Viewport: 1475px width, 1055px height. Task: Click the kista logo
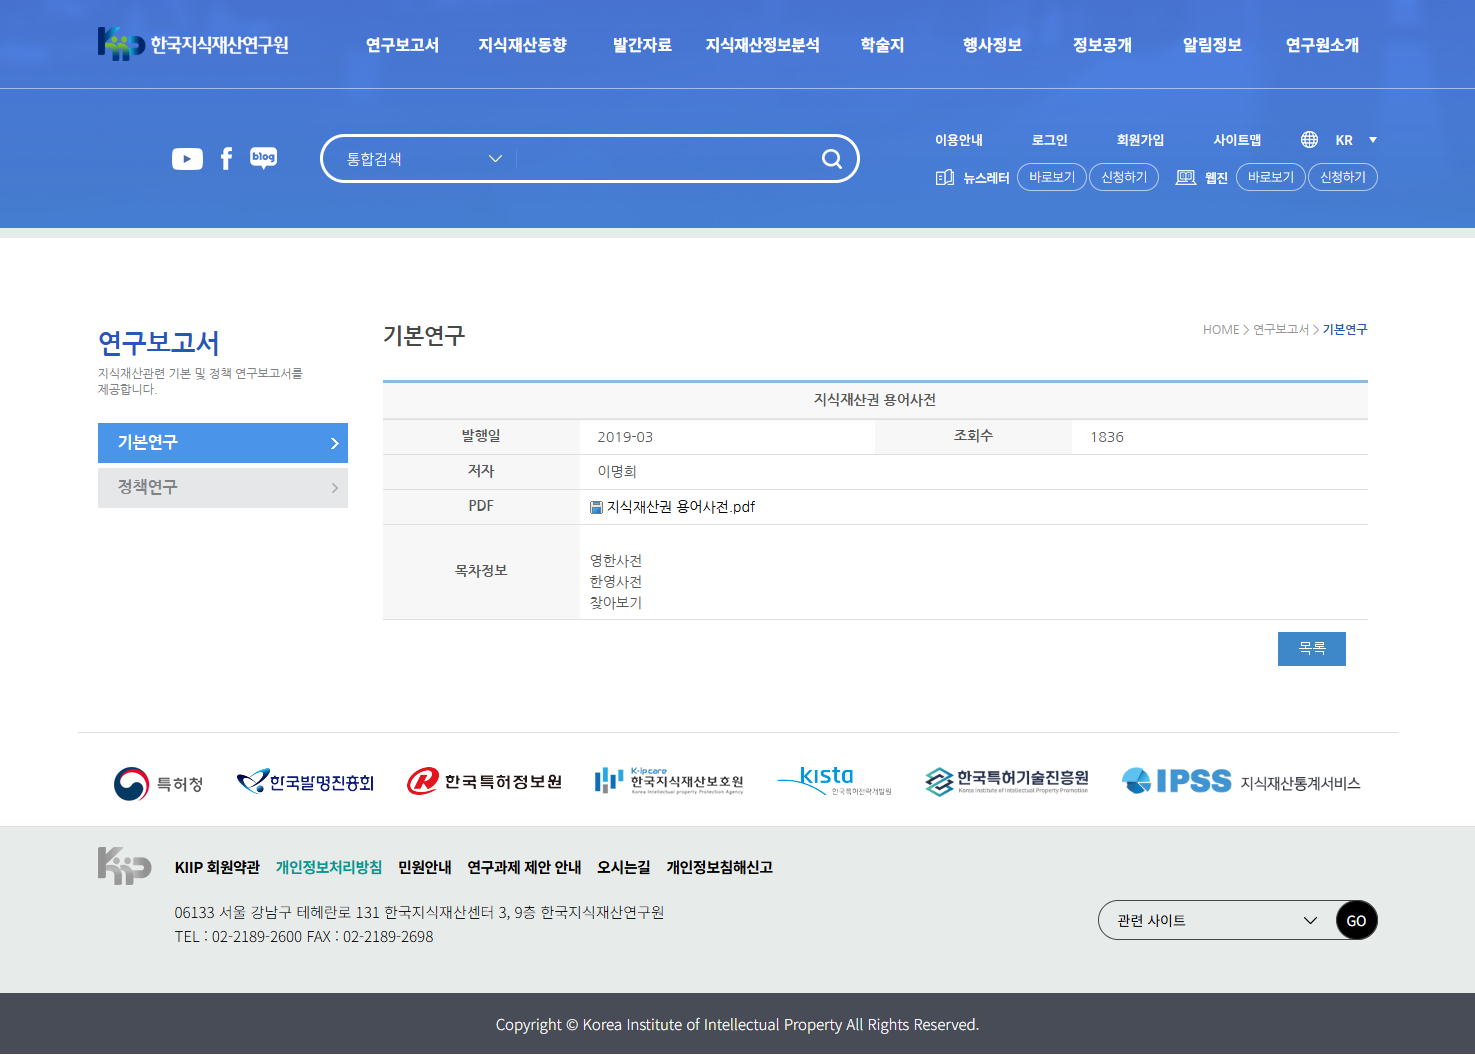point(833,781)
